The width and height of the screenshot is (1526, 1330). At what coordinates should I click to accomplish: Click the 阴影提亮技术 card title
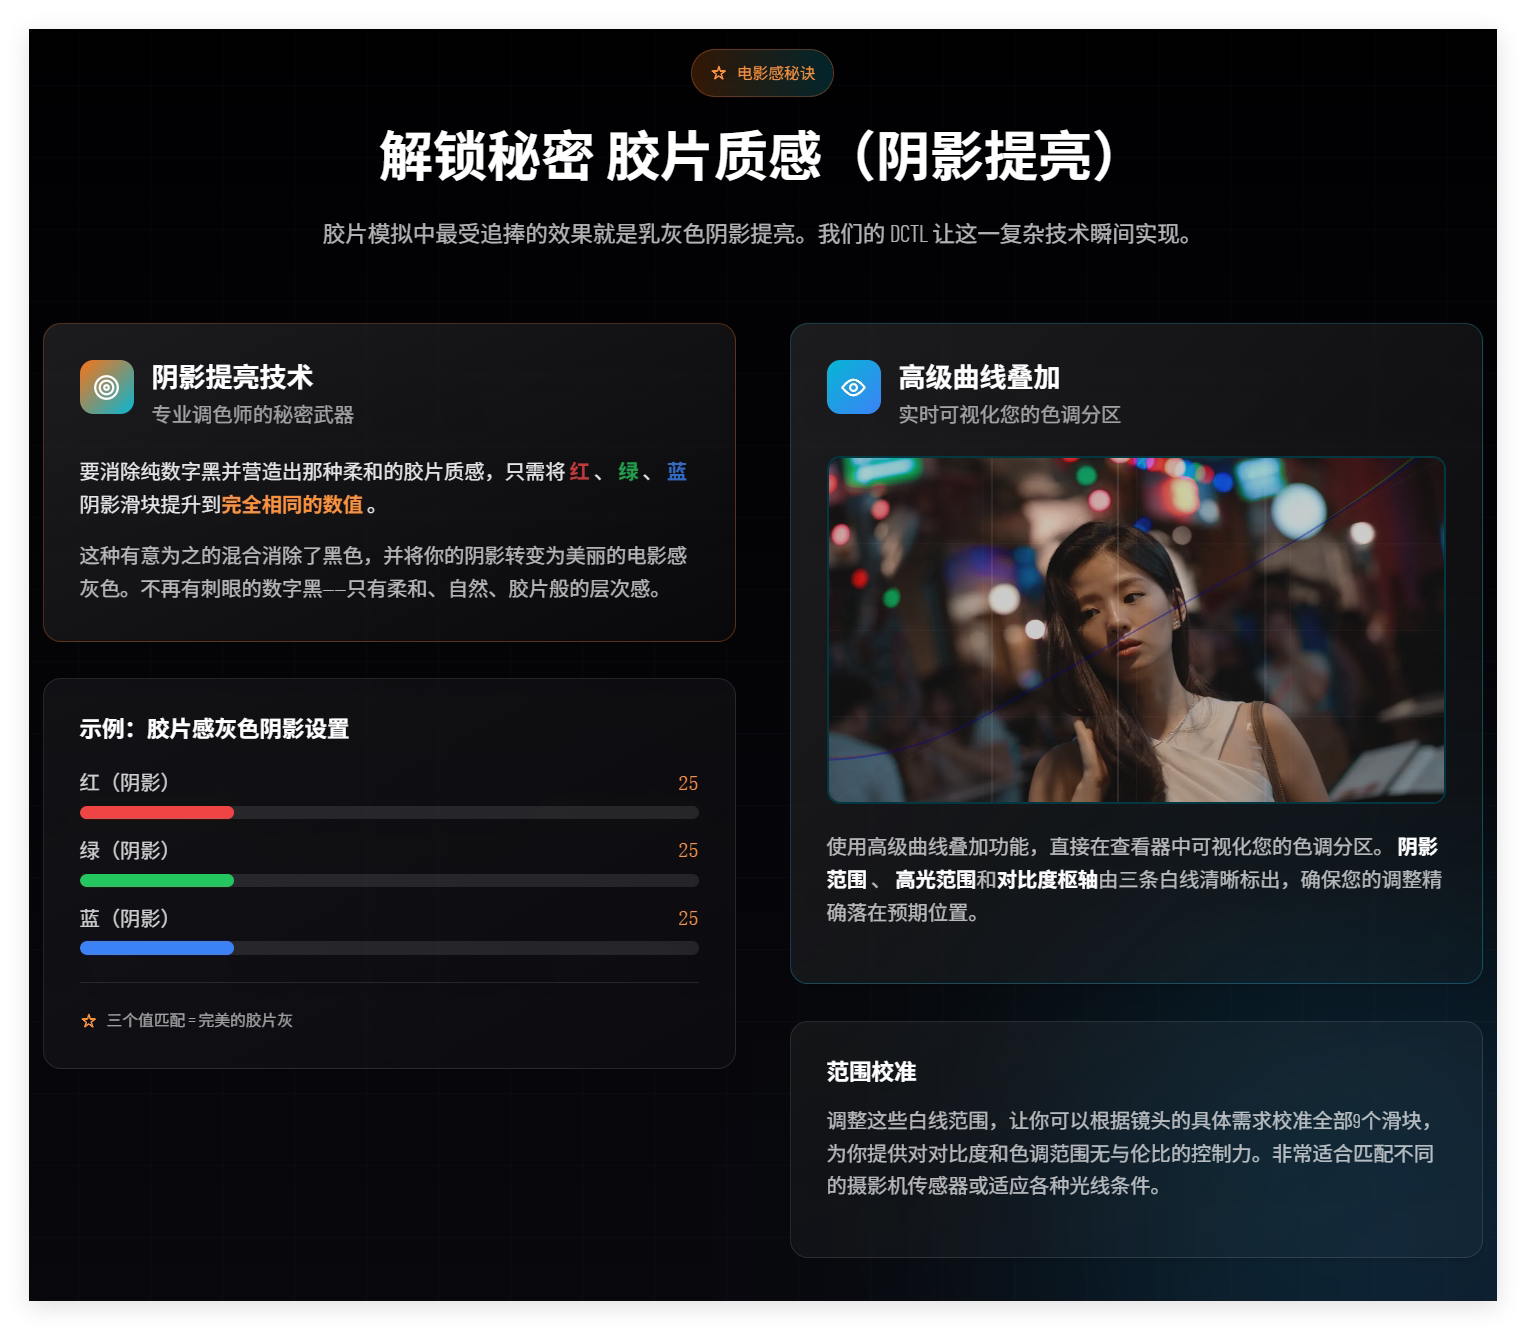click(x=232, y=377)
